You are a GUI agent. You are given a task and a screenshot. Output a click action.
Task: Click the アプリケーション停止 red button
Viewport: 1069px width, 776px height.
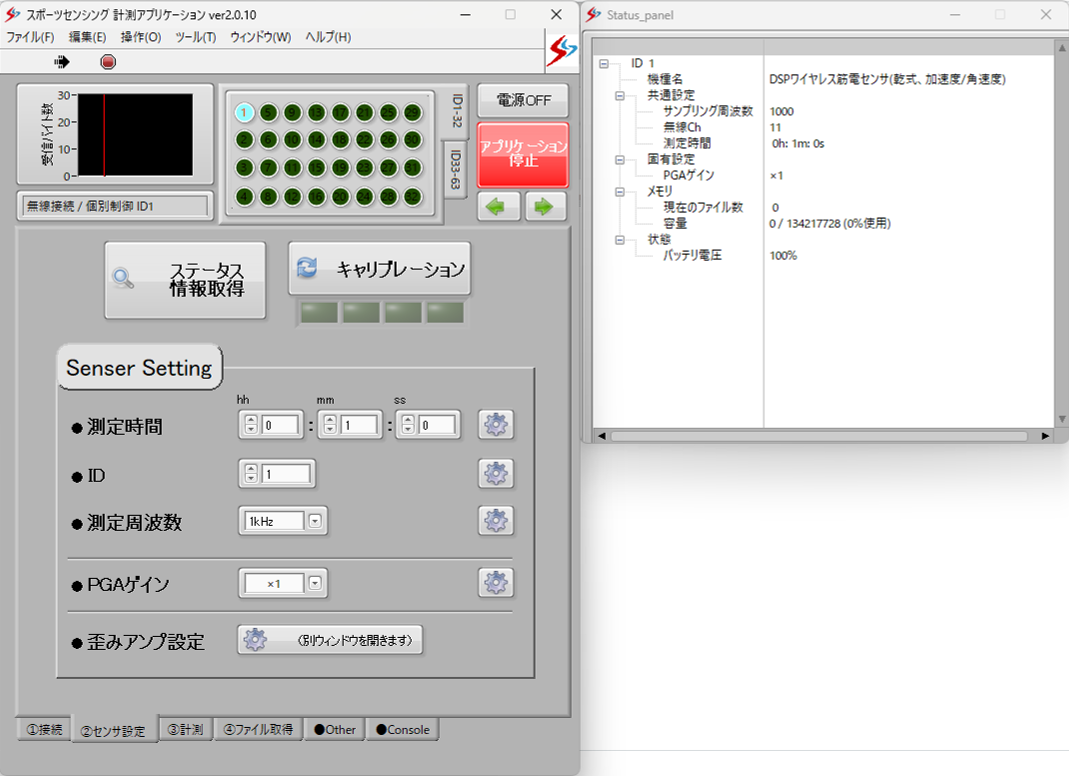point(523,154)
